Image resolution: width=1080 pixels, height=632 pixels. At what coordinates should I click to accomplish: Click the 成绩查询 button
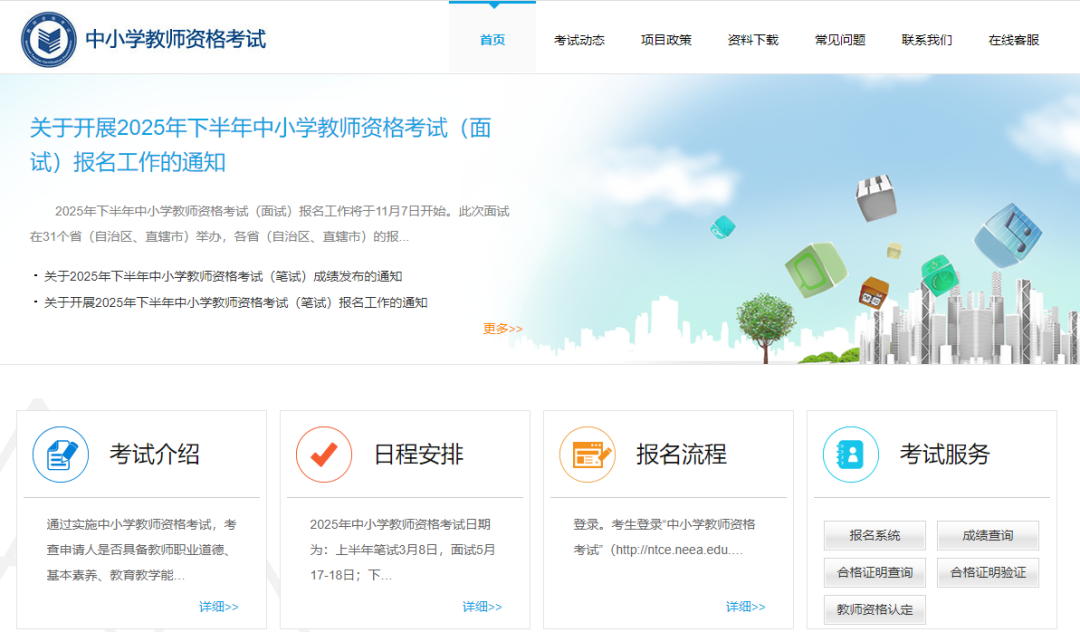987,535
